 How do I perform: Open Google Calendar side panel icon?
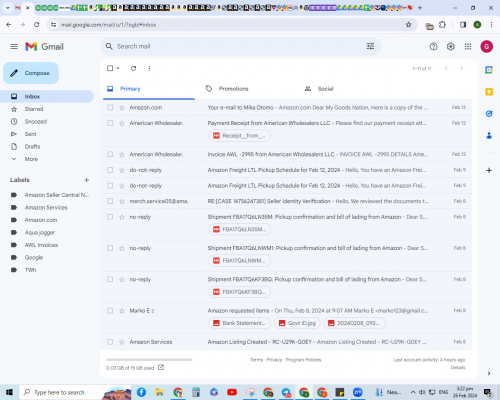coord(489,70)
